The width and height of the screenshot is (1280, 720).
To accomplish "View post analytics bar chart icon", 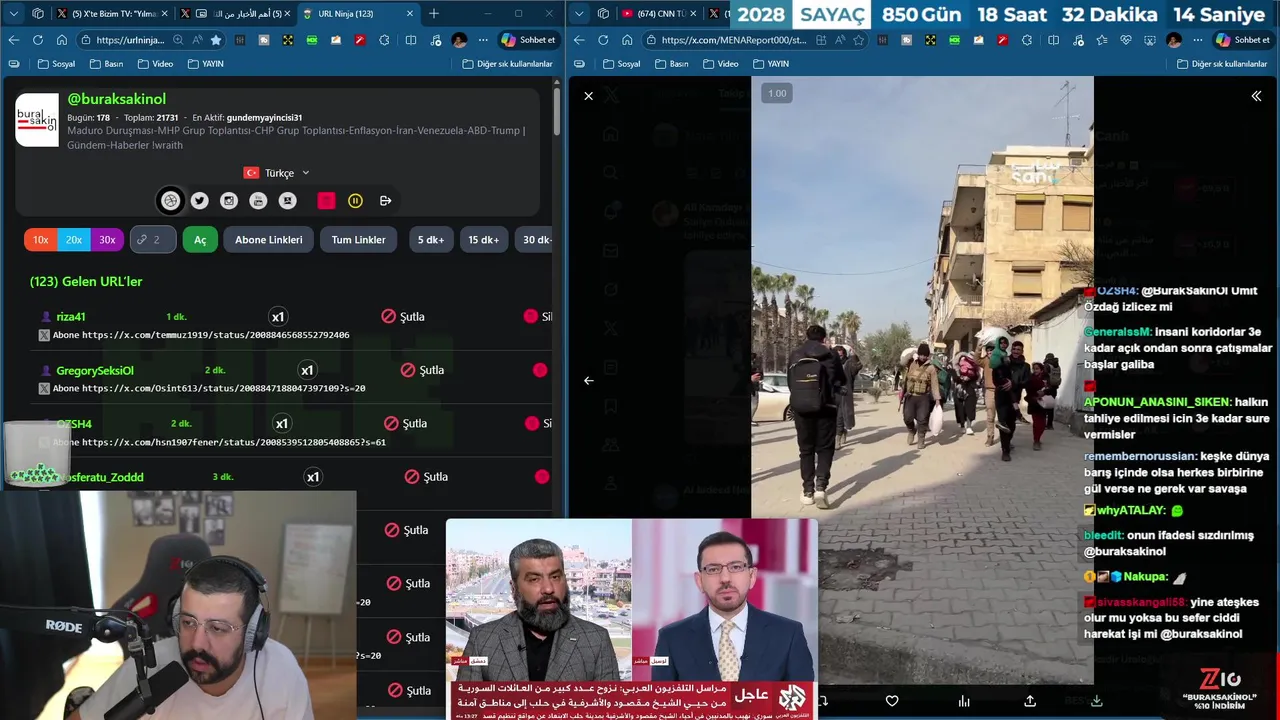I will 964,702.
